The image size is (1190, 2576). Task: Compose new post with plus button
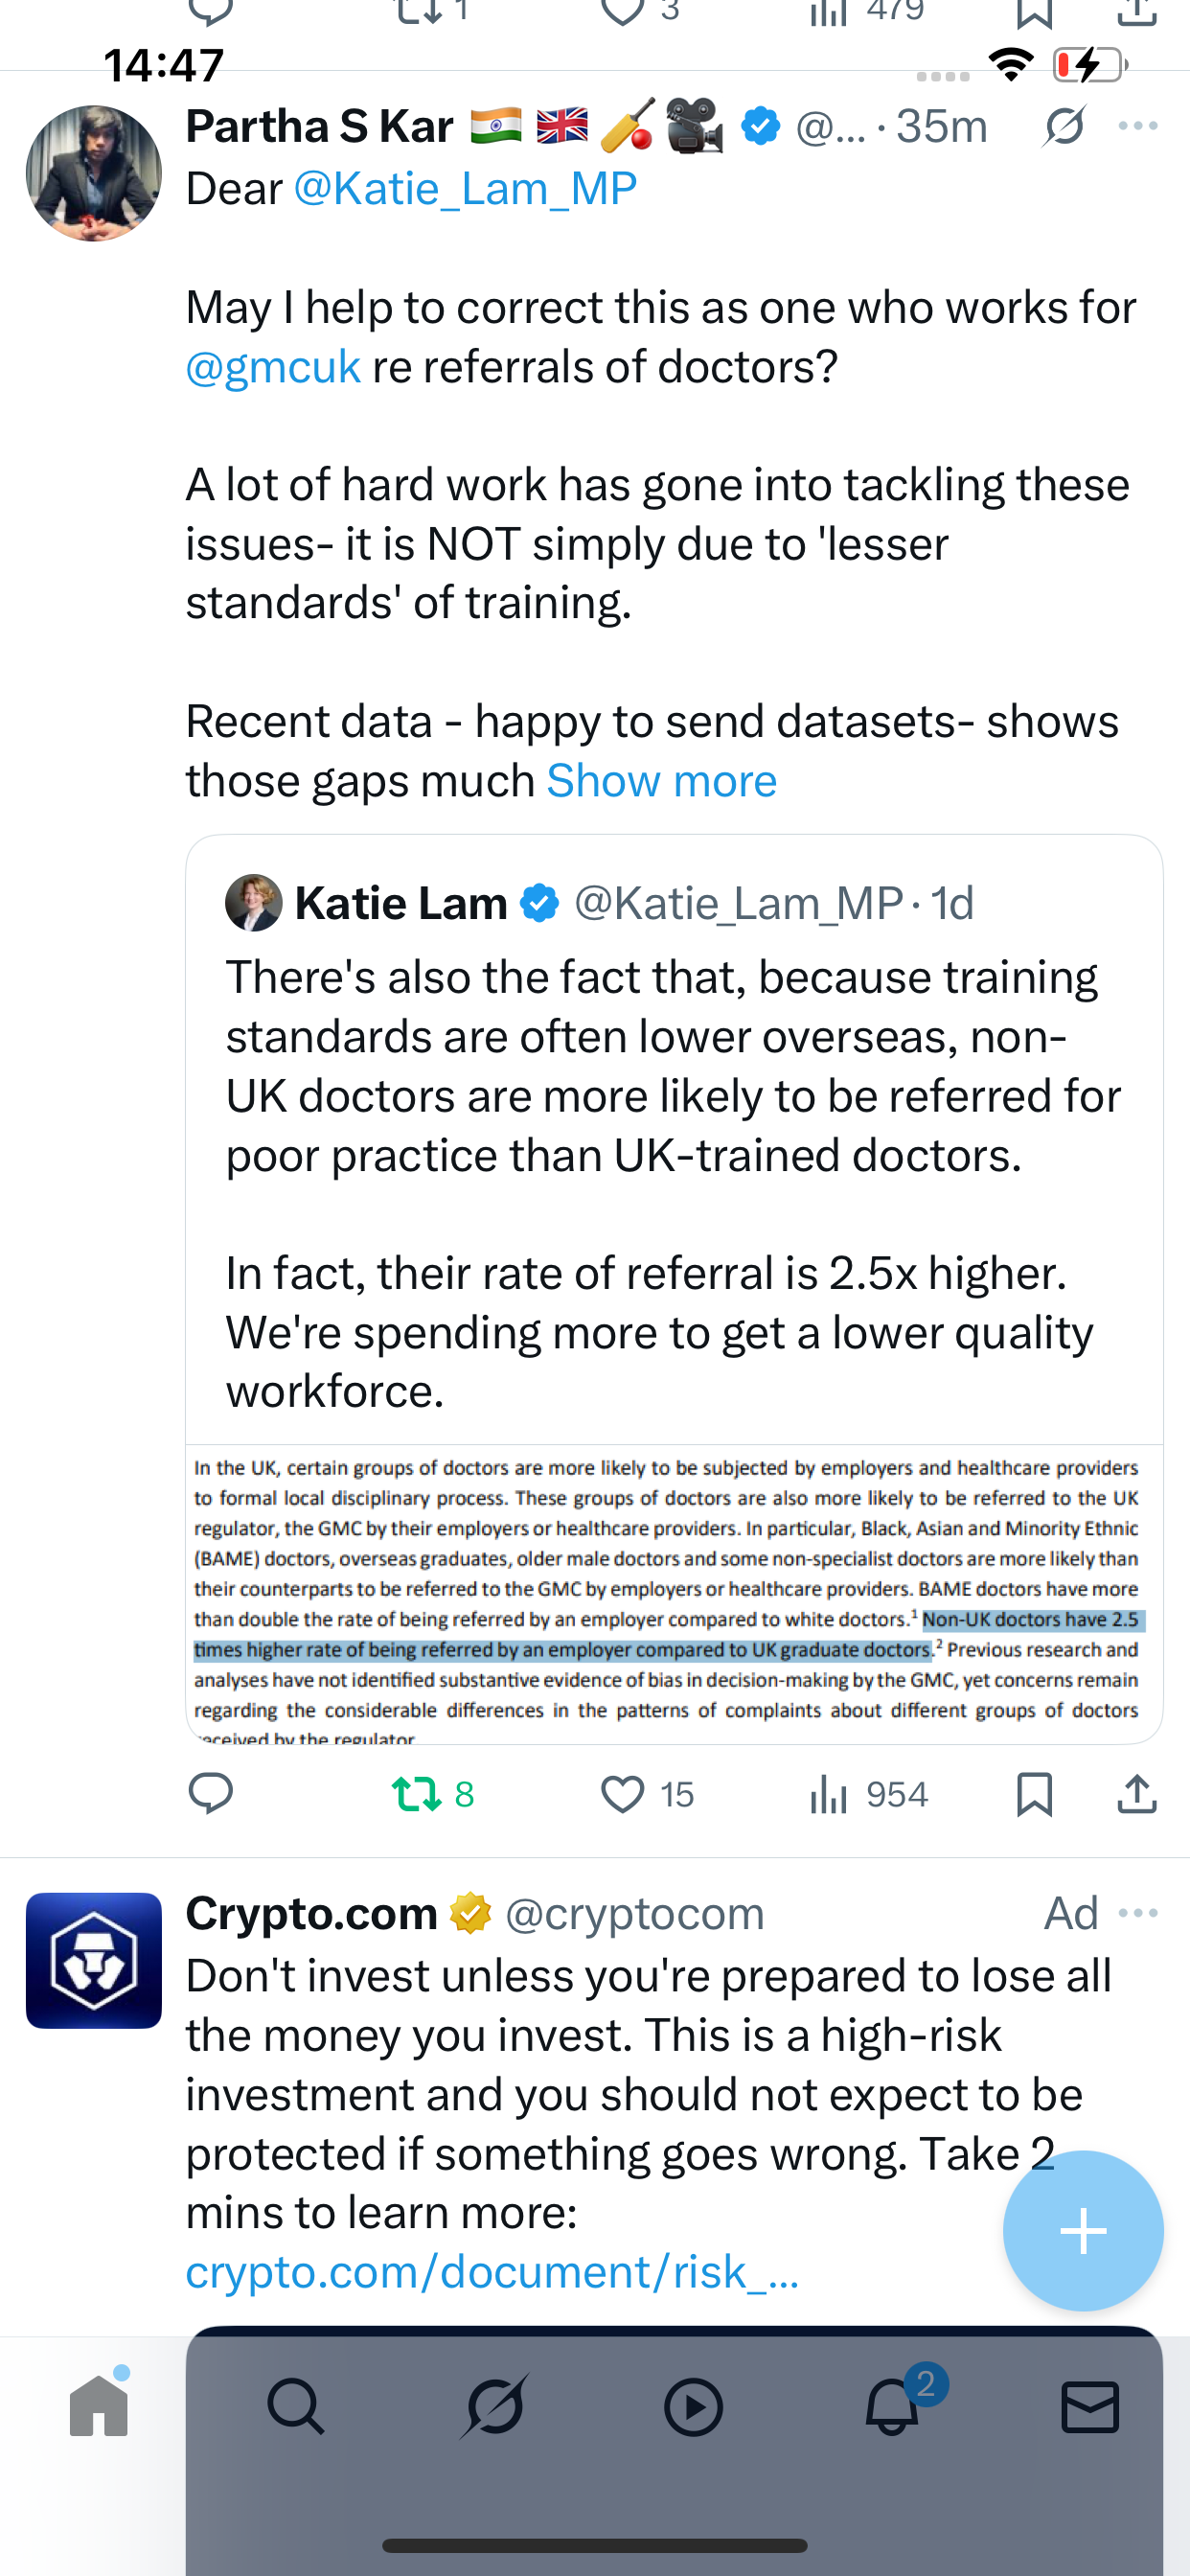point(1083,2231)
